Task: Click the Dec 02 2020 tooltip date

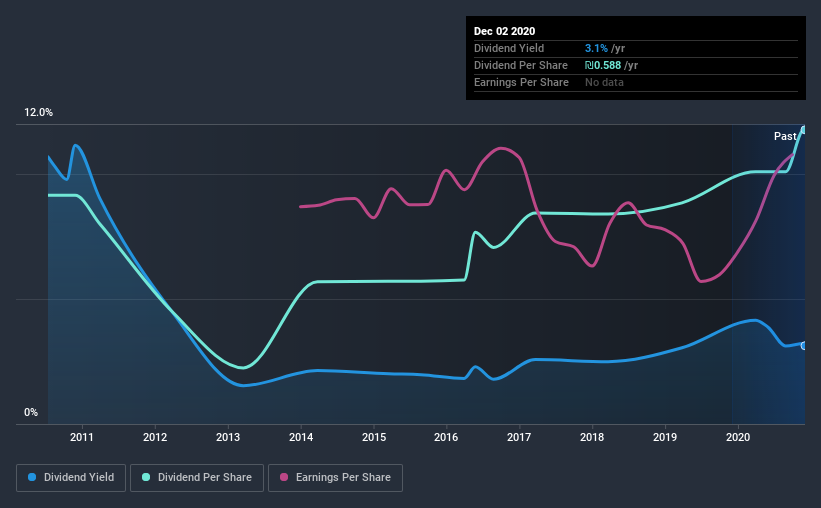Action: click(x=504, y=31)
